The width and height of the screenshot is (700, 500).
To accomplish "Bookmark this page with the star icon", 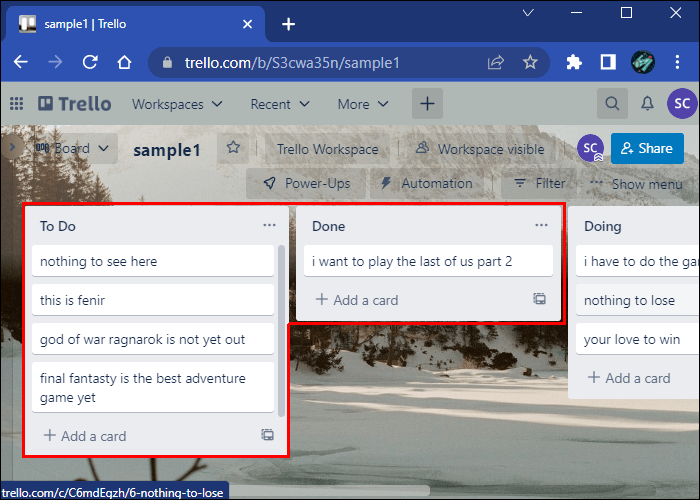I will [530, 62].
